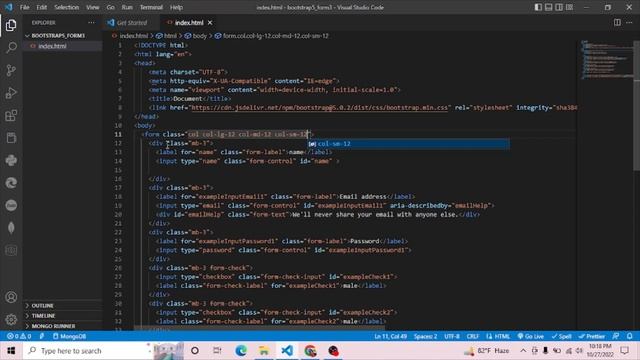The width and height of the screenshot is (640, 360).
Task: Open the View menu
Action: (93, 7)
